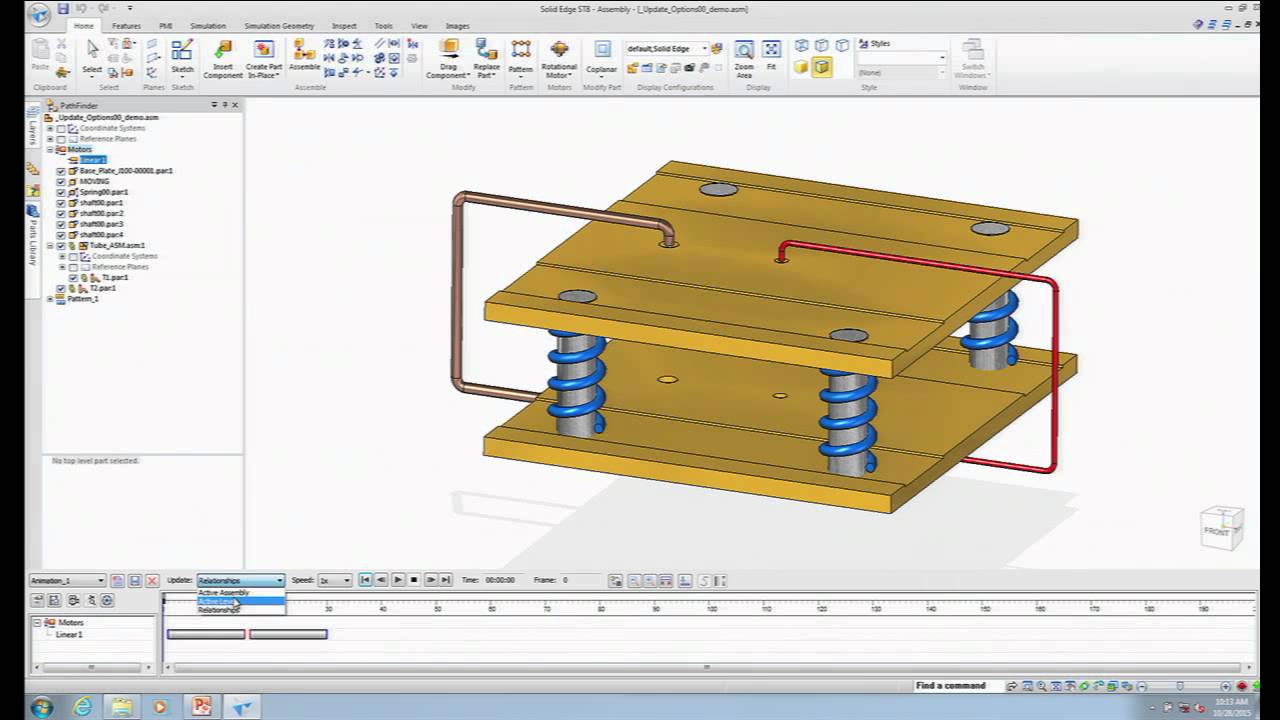Stop the animation playback
Viewport: 1280px width, 720px height.
pyautogui.click(x=414, y=580)
